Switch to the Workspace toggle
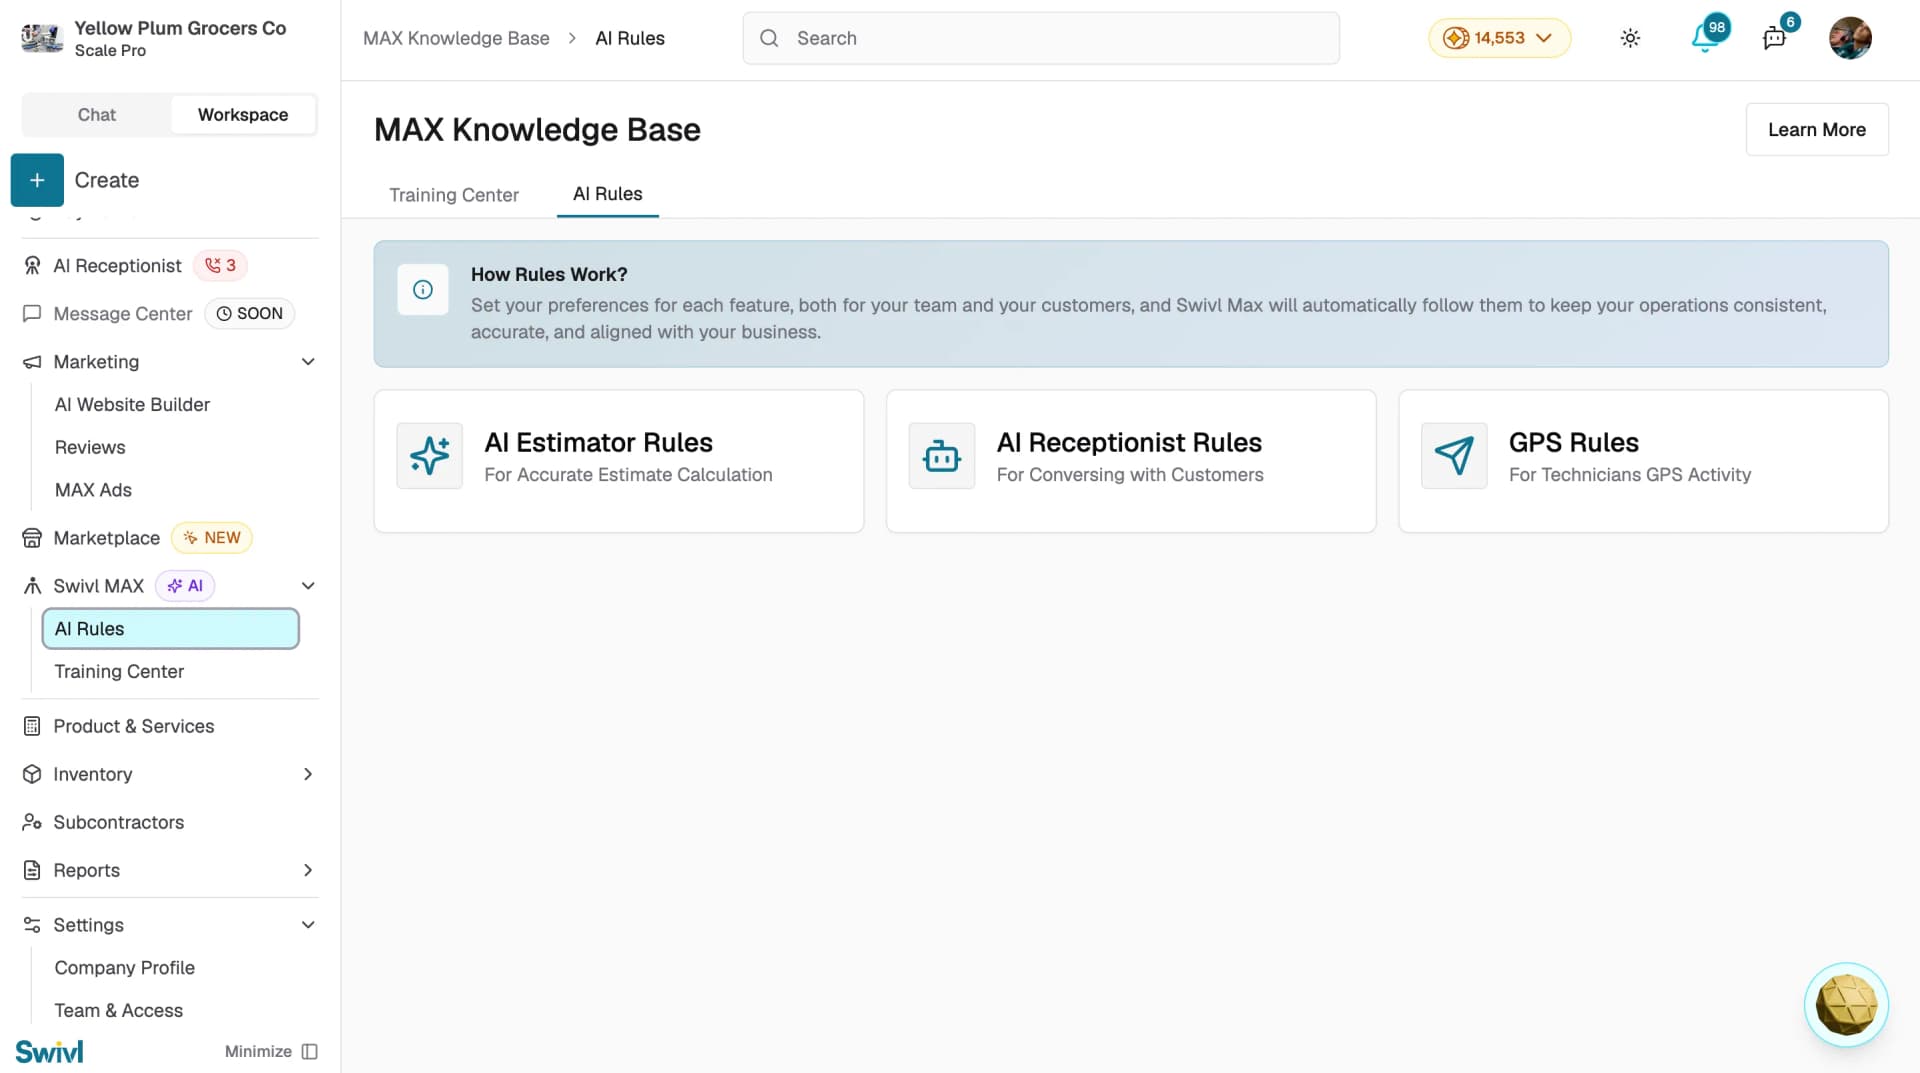 (243, 115)
